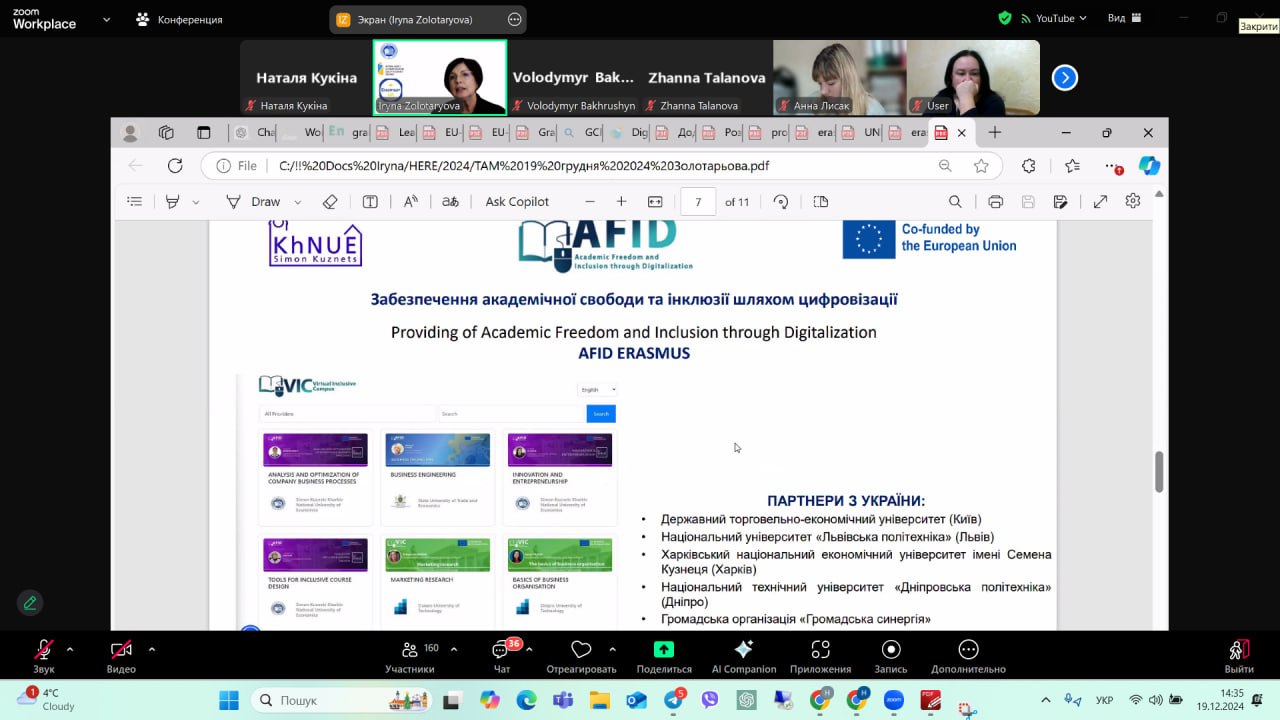Rotate the PDF page

coord(781,202)
